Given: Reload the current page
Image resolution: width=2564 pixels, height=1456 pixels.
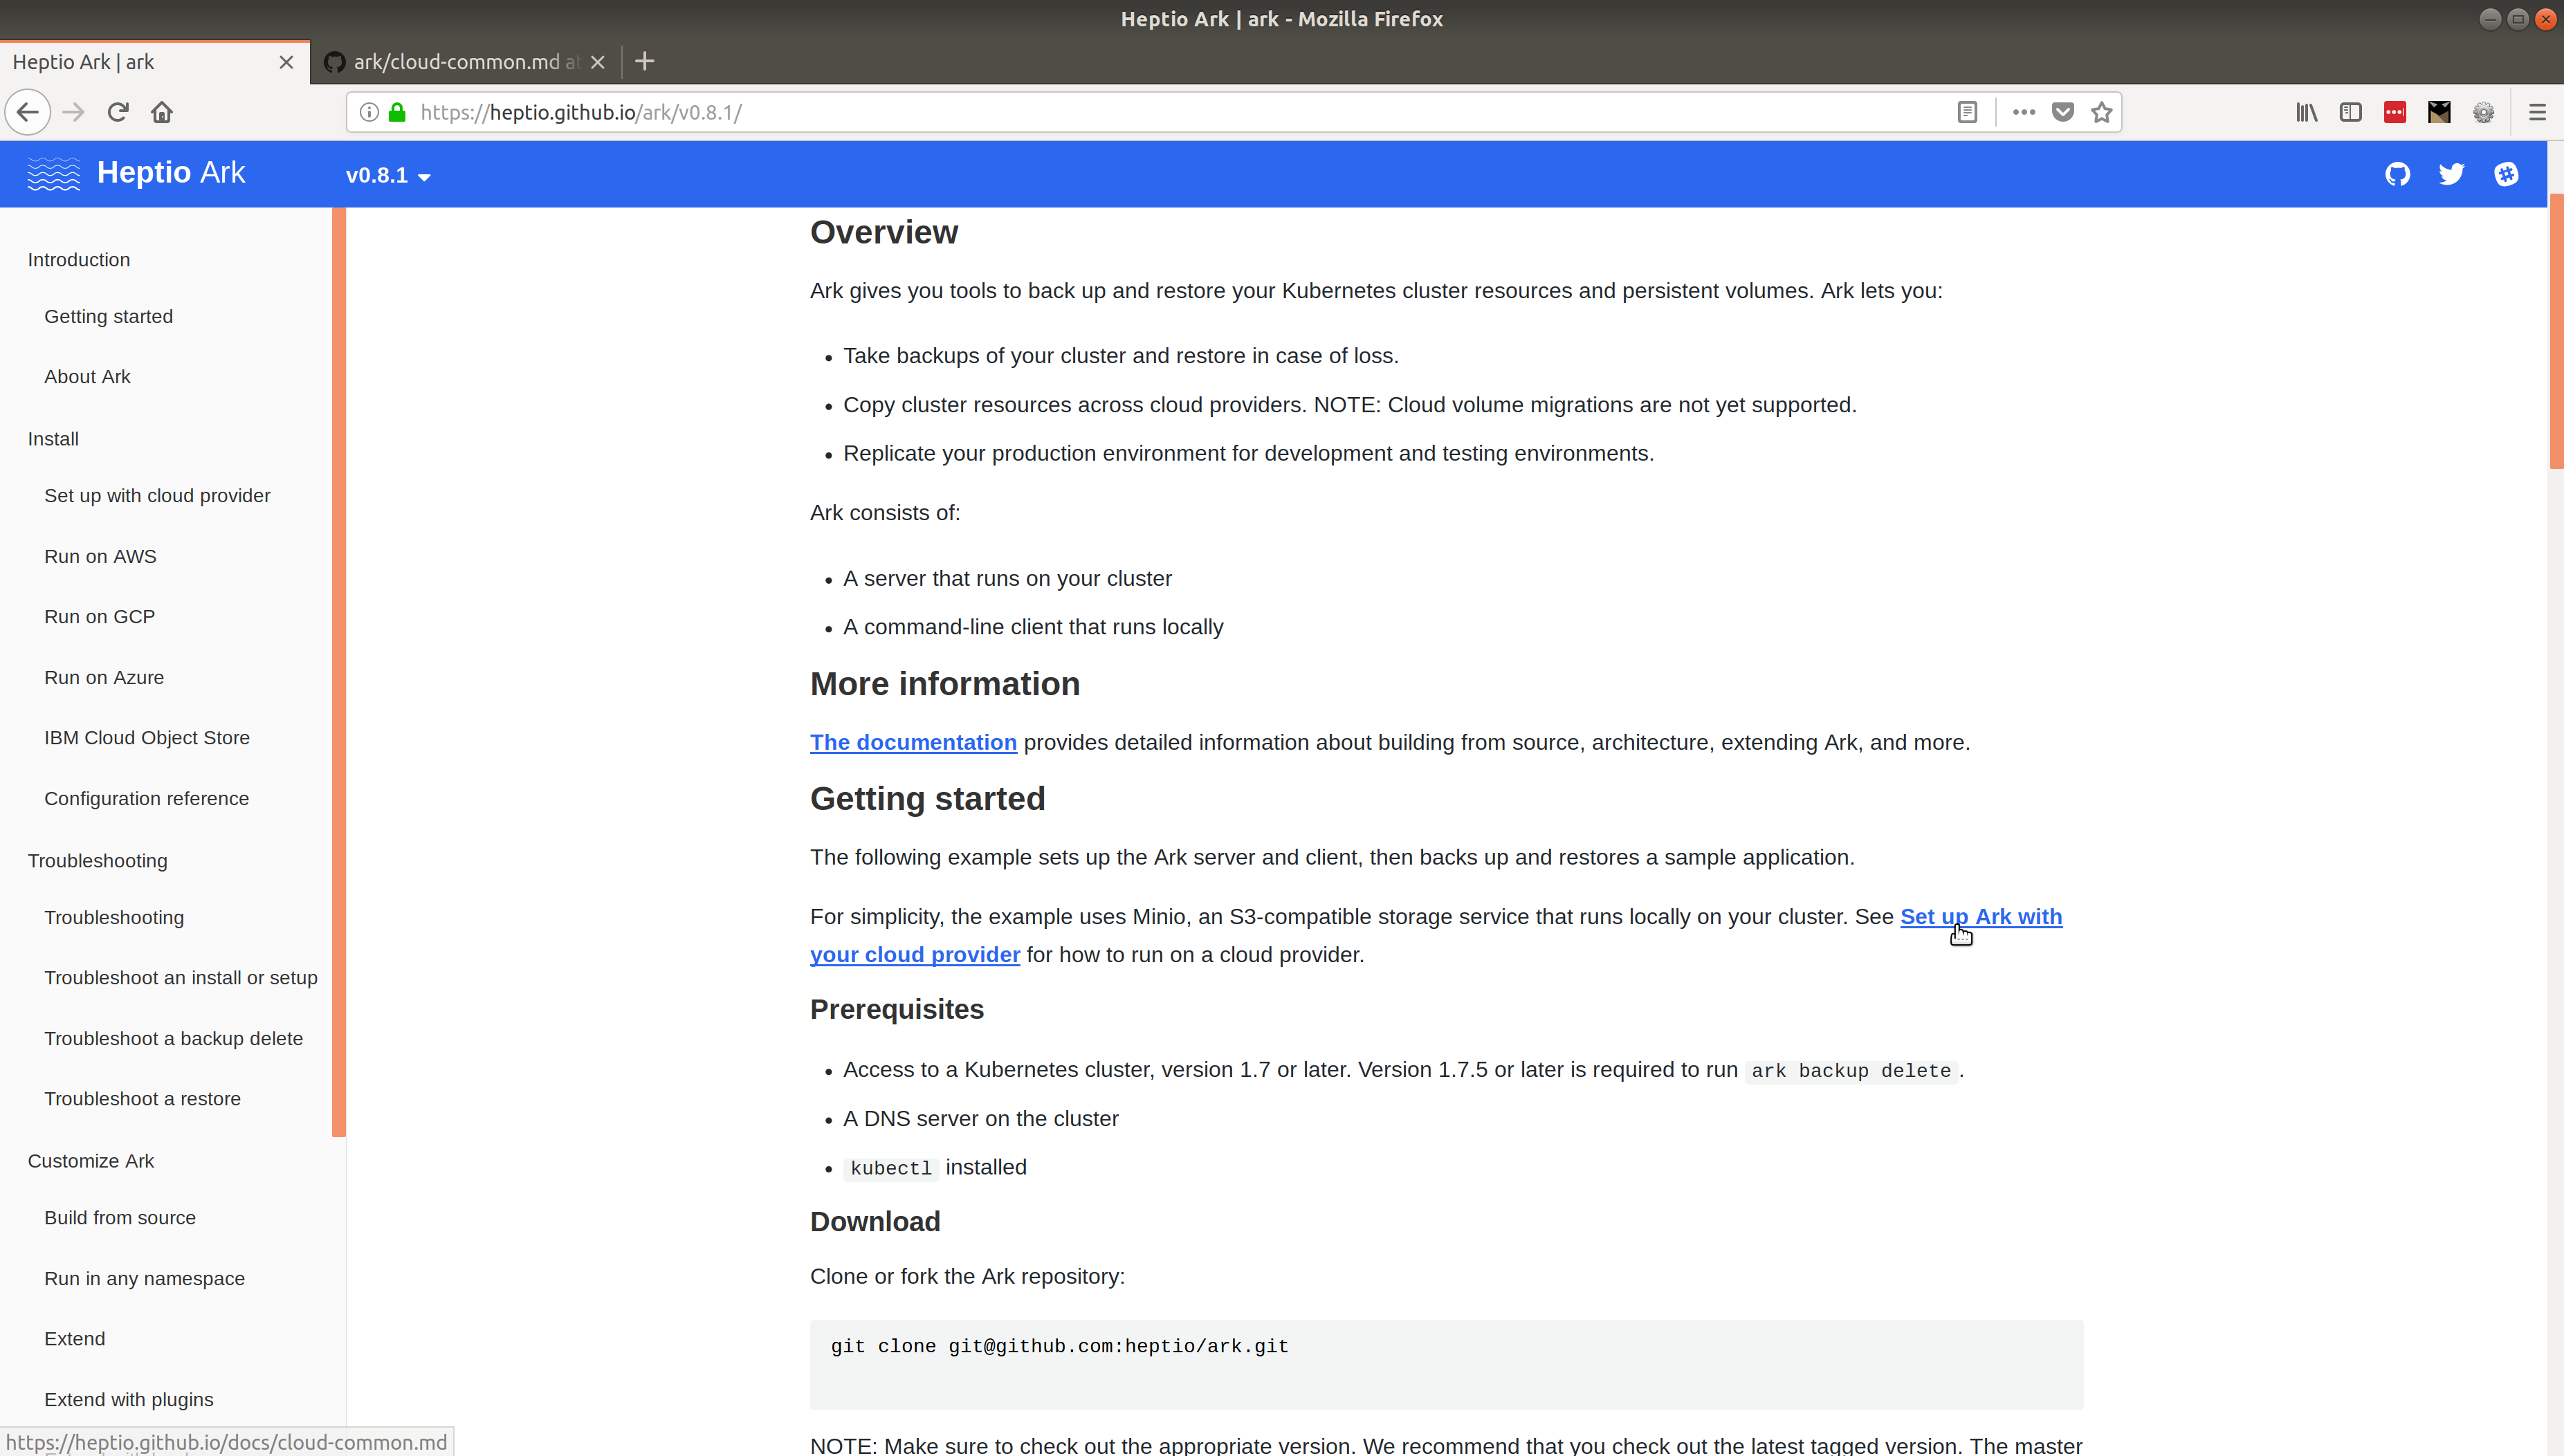Looking at the screenshot, I should click(x=118, y=112).
